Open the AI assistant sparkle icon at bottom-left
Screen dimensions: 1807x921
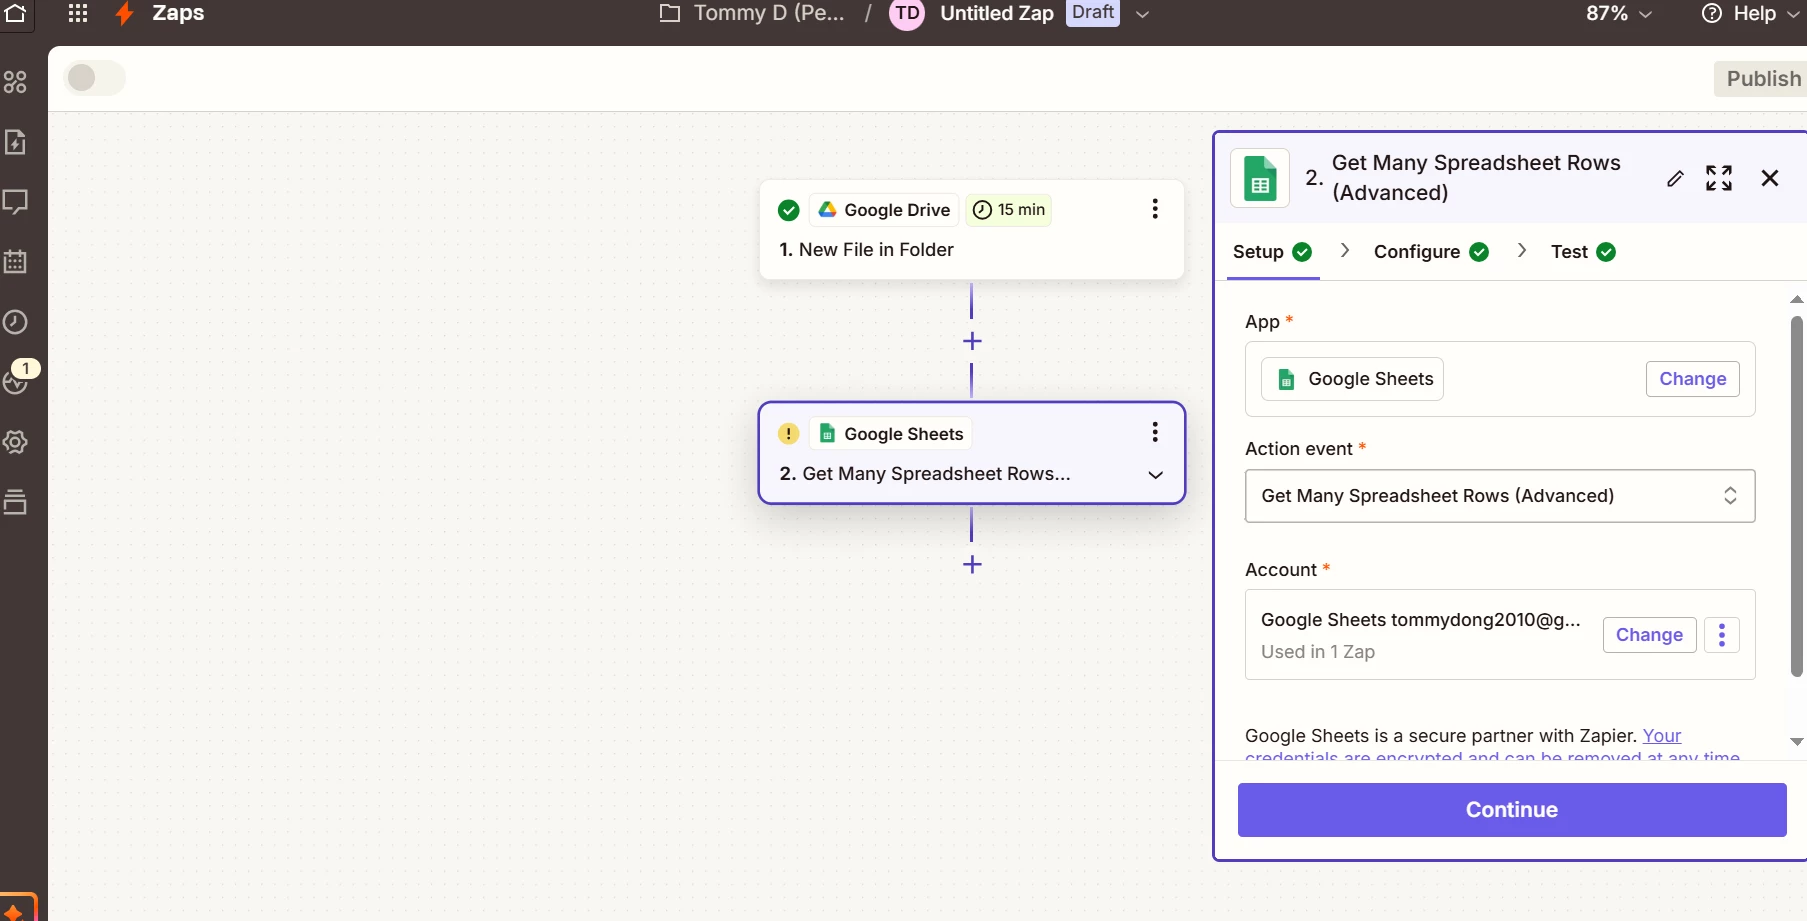point(15,911)
